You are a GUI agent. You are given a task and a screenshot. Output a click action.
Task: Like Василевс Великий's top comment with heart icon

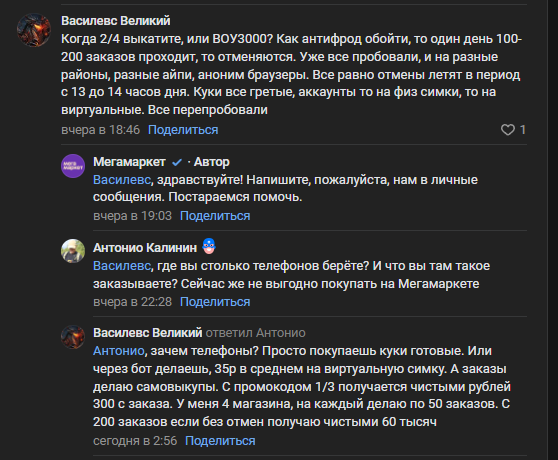click(x=508, y=130)
